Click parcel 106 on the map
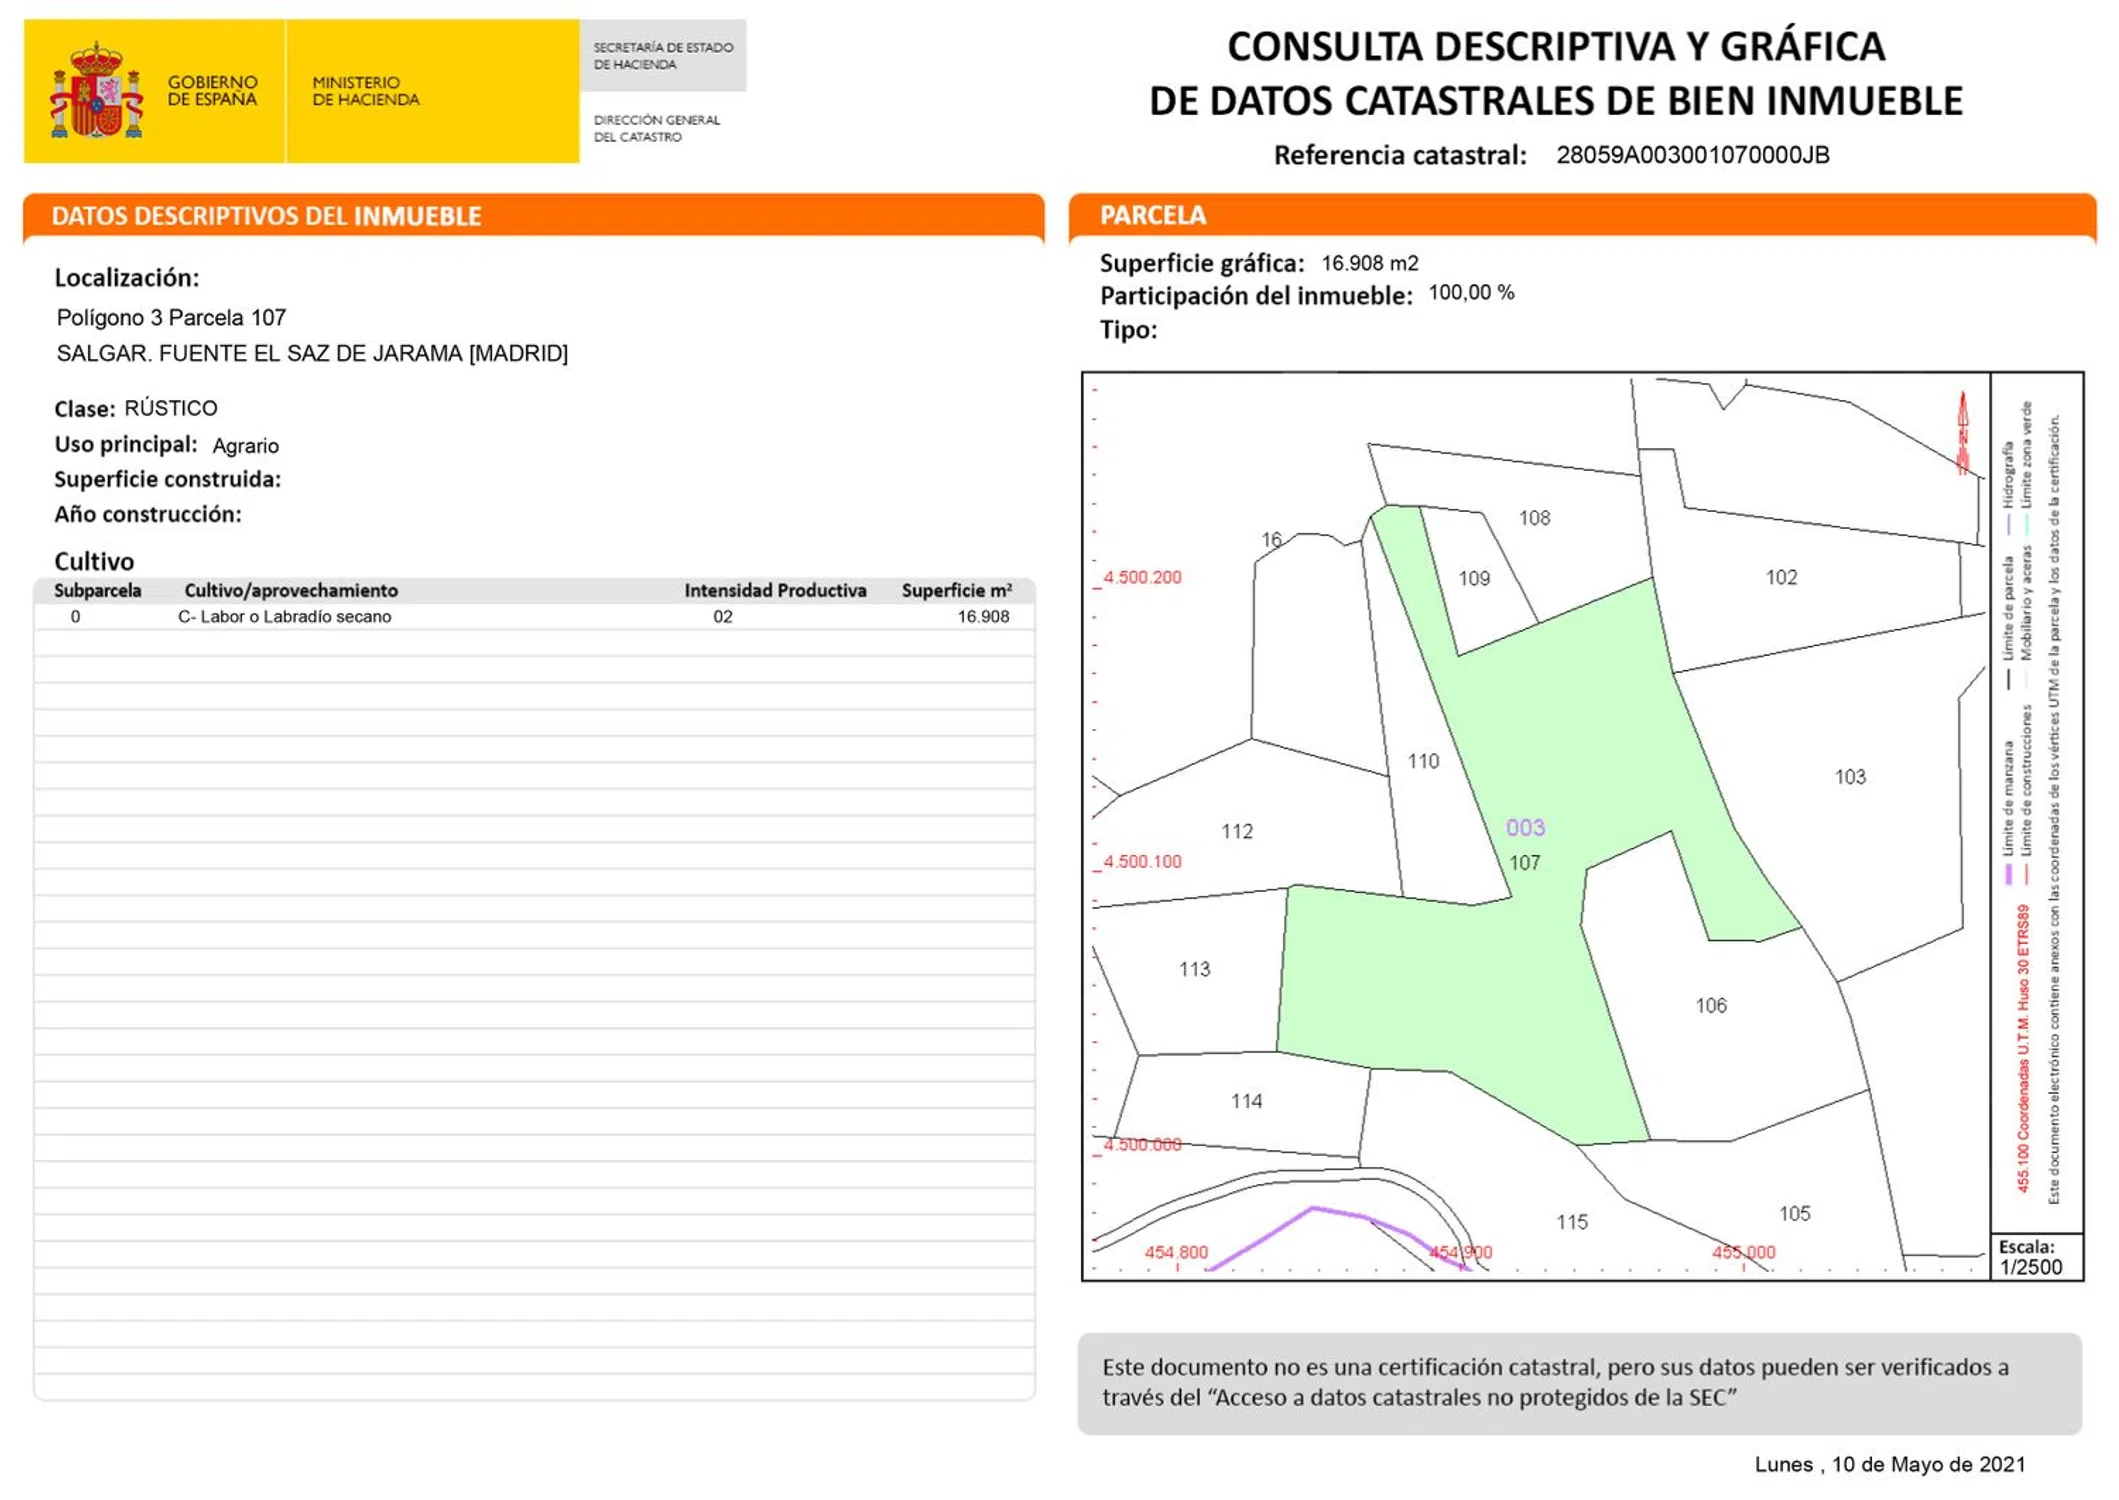The image size is (2119, 1500). tap(1711, 1005)
